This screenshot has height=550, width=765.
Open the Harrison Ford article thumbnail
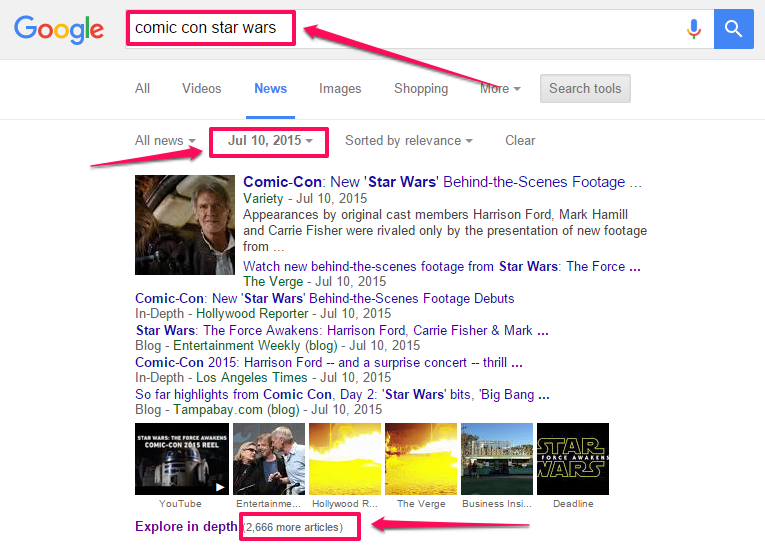(x=185, y=225)
